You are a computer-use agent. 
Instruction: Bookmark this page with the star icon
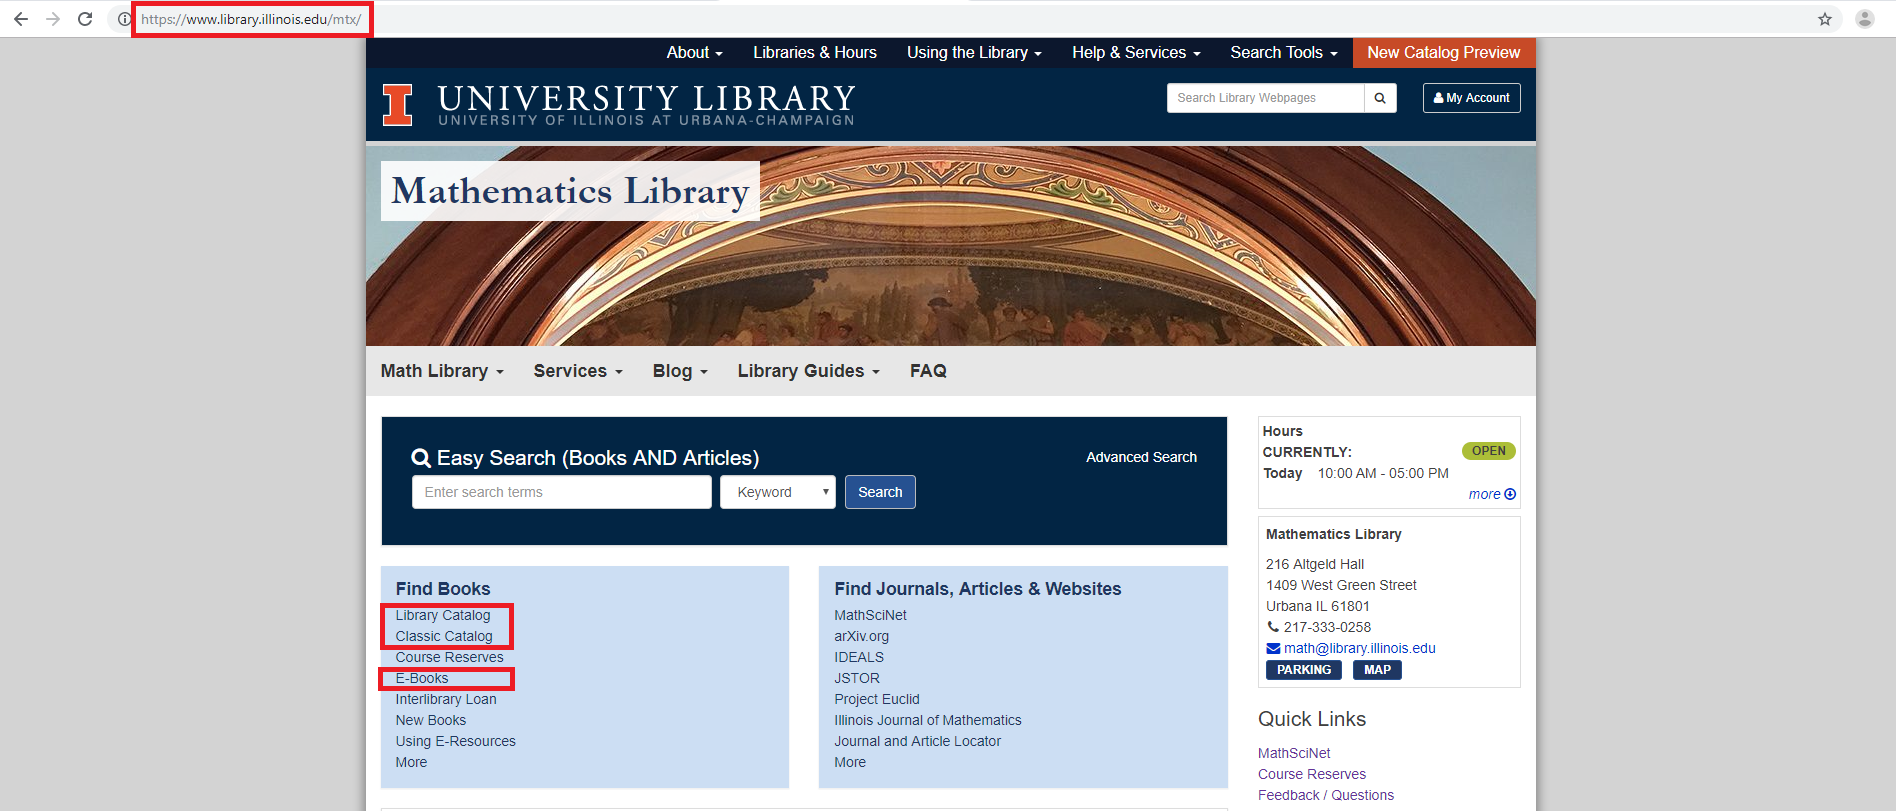point(1825,19)
